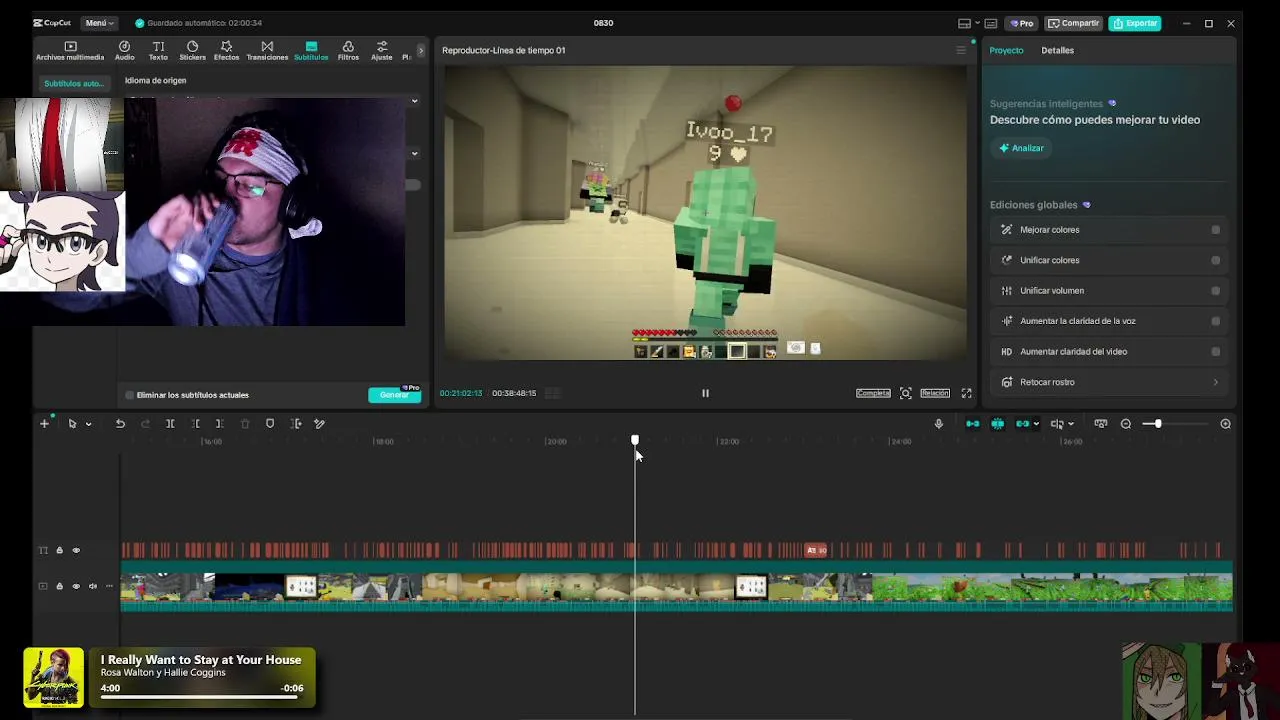Click the preview scan-frame icon

tap(905, 393)
